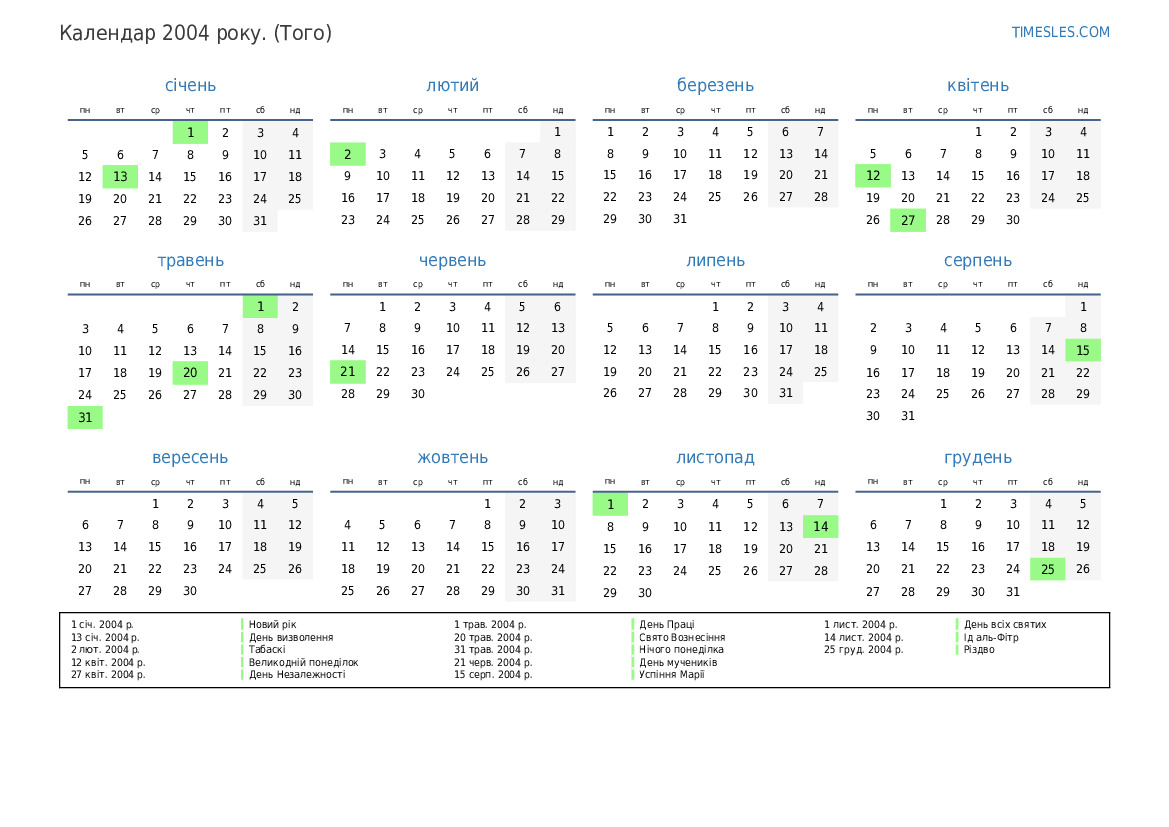
Task: Click August 31 in серпень
Action: pyautogui.click(x=907, y=416)
